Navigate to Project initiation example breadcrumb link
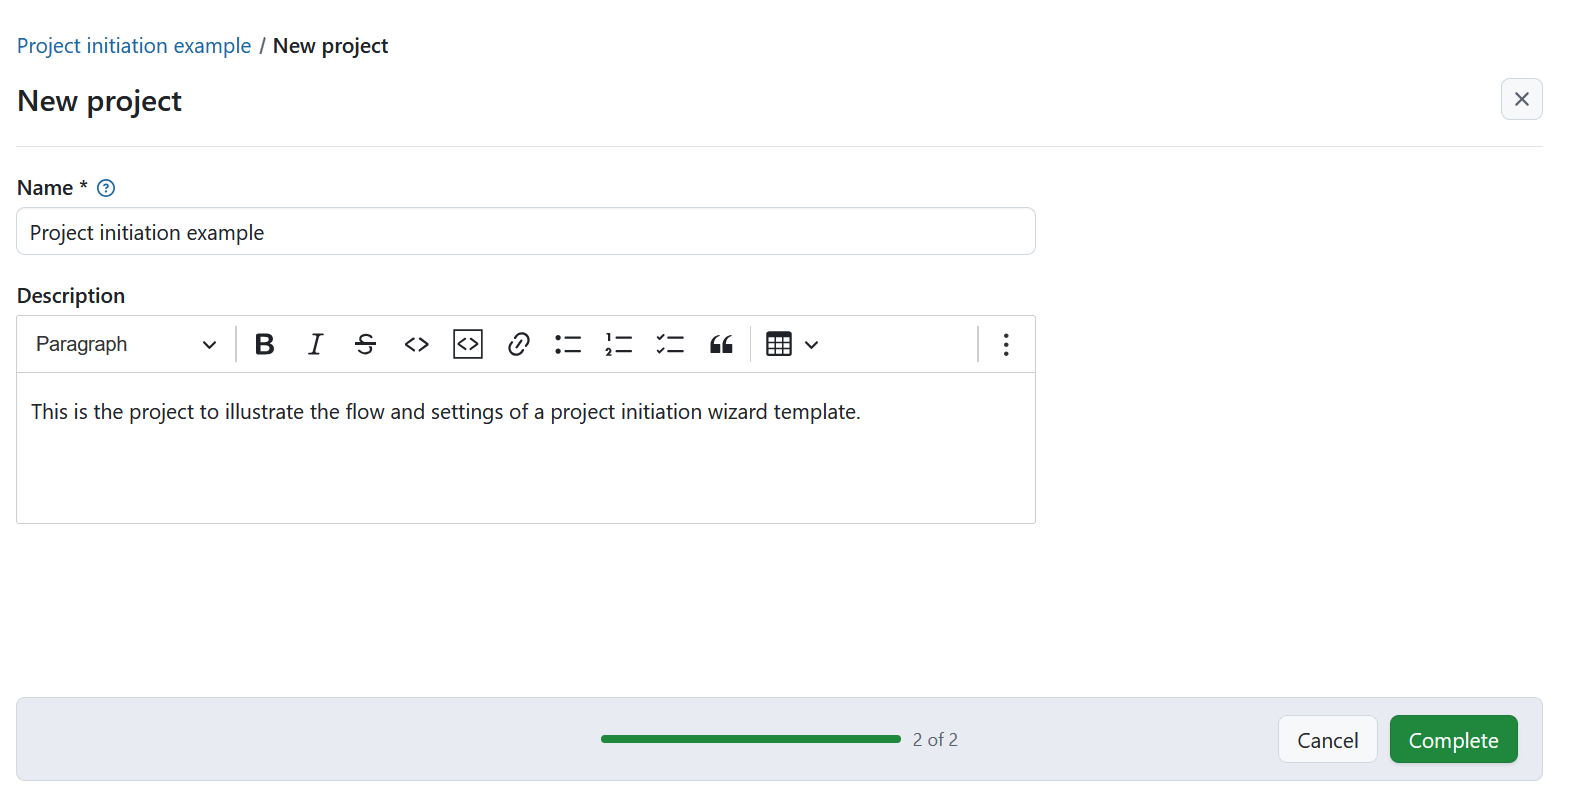The image size is (1573, 795). [x=133, y=45]
